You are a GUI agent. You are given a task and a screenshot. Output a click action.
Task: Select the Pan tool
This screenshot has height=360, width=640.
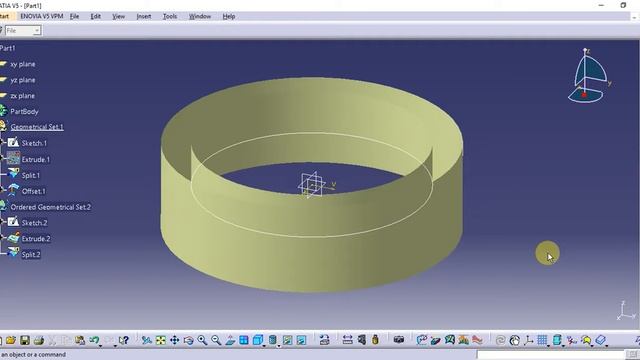coord(175,340)
